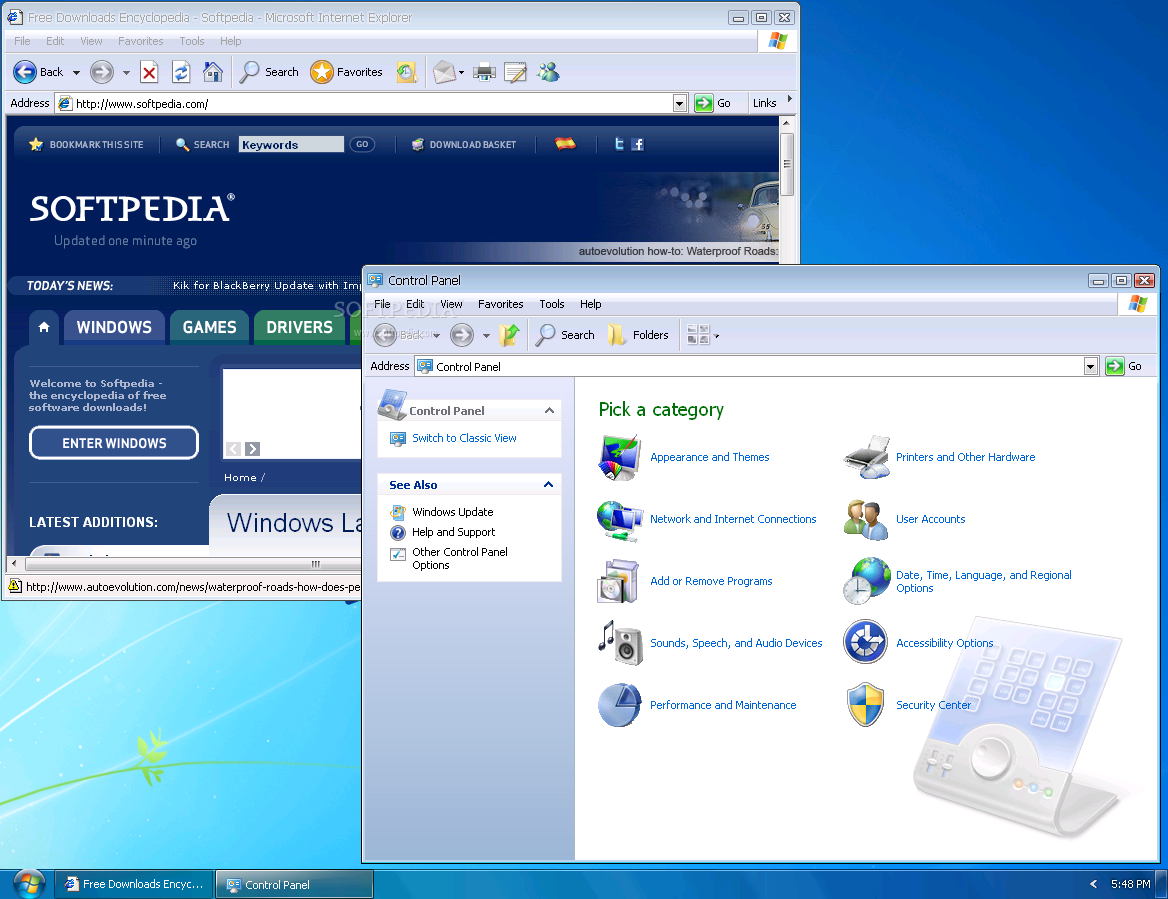
Task: Open the User Accounts people icon
Action: (x=866, y=520)
